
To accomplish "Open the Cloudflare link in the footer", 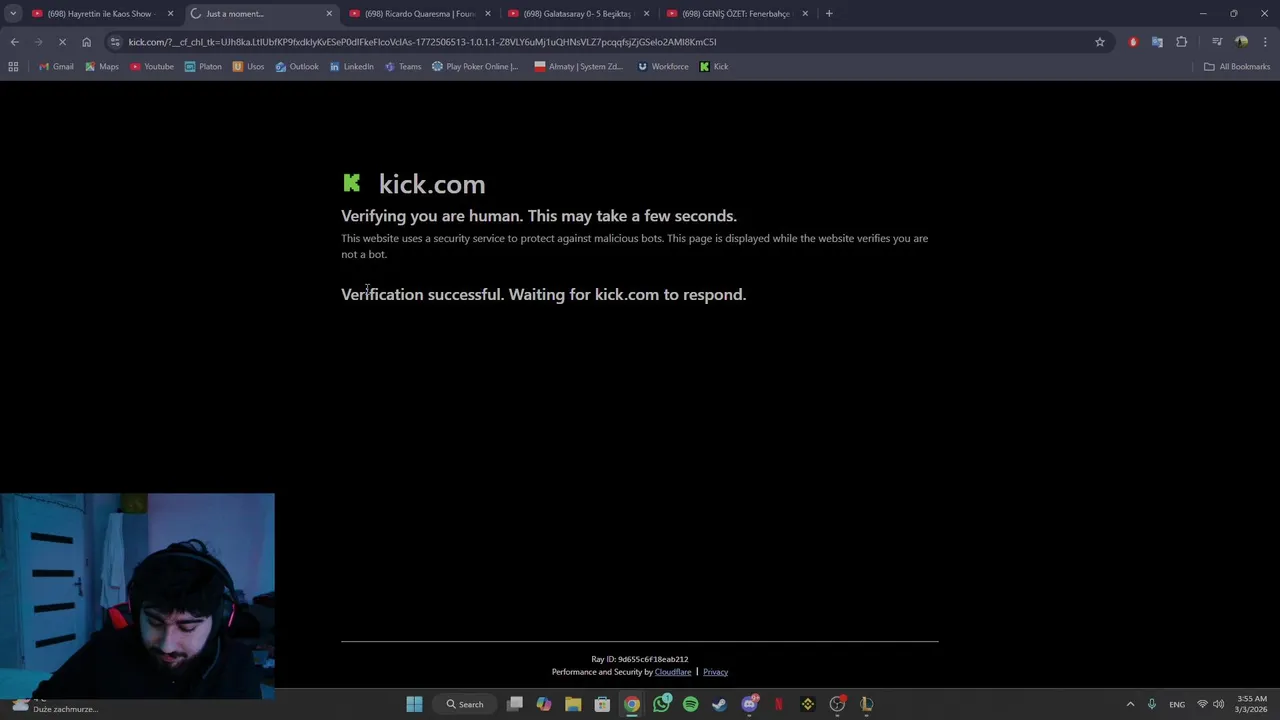I will coord(673,672).
